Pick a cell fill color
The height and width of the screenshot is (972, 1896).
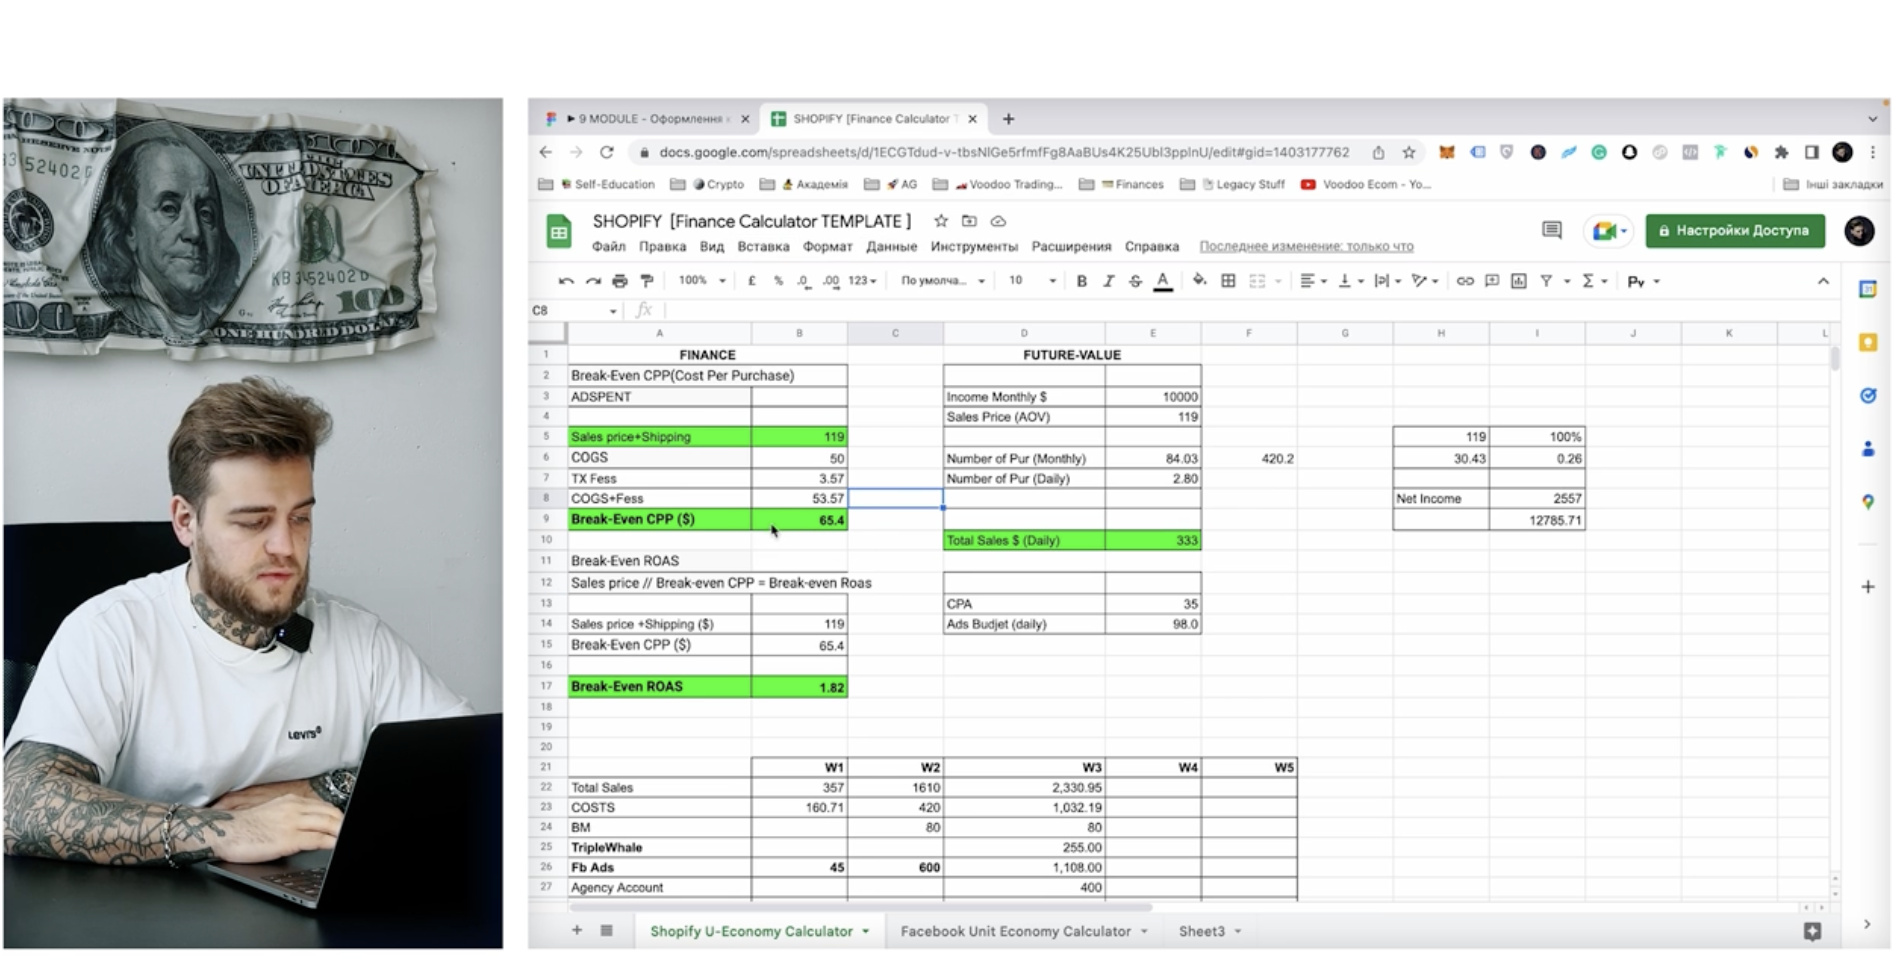tap(1199, 281)
